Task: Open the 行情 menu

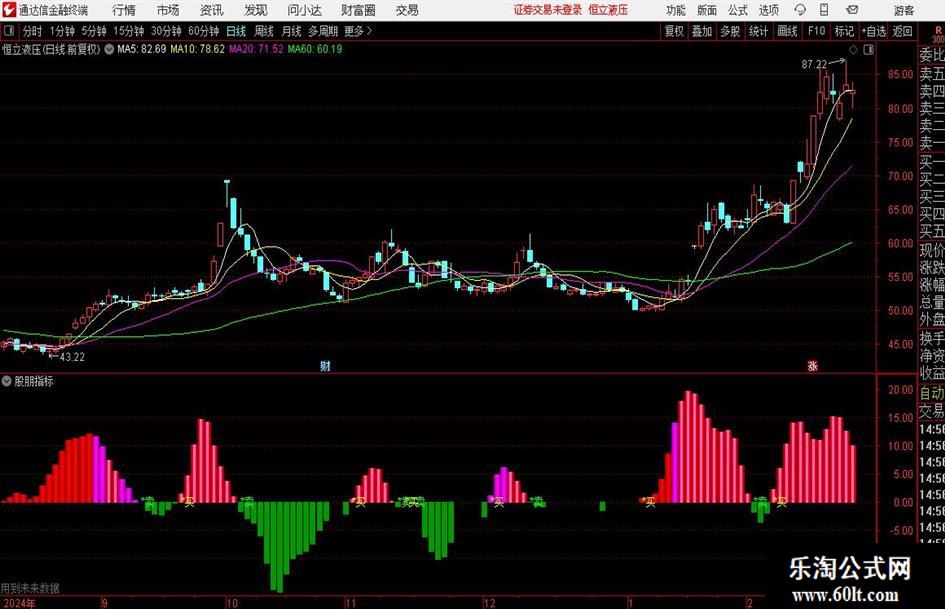Action: (124, 10)
